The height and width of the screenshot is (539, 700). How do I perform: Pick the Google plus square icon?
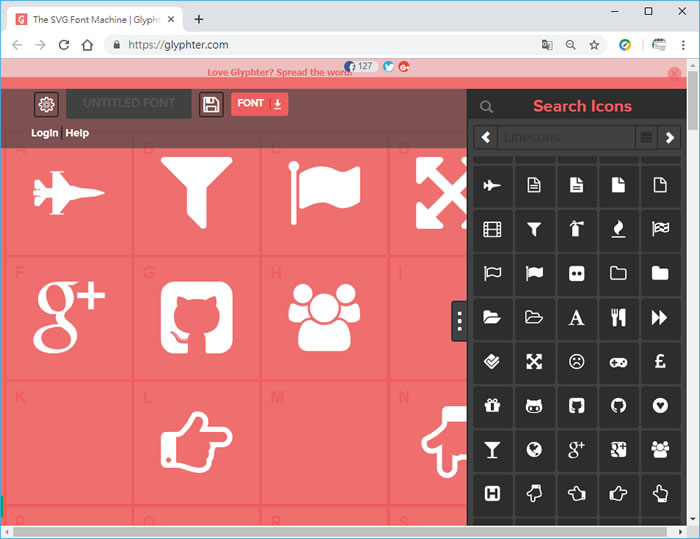pos(618,450)
